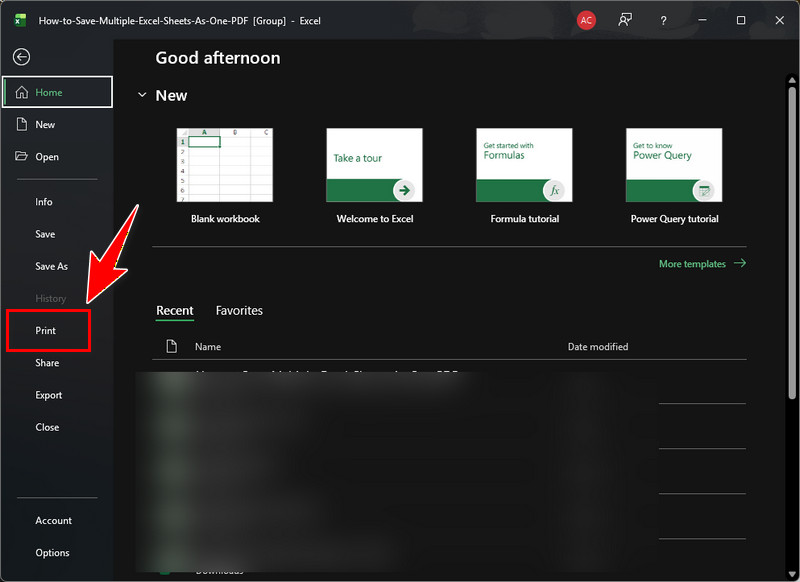Maximize the Excel window
This screenshot has width=800, height=582.
click(741, 20)
